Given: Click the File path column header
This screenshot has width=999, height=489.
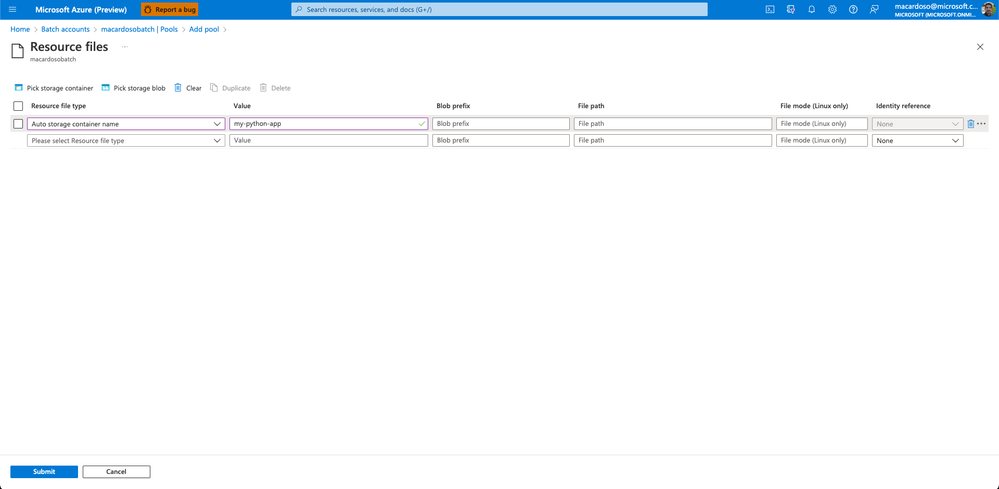Looking at the screenshot, I should (591, 106).
